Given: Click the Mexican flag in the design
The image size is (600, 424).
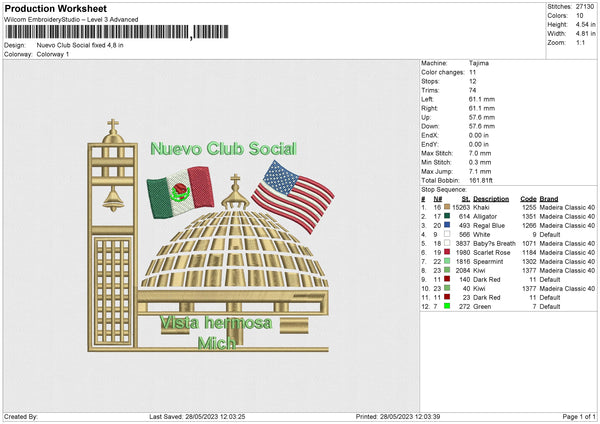Looking at the screenshot, I should click(x=180, y=192).
